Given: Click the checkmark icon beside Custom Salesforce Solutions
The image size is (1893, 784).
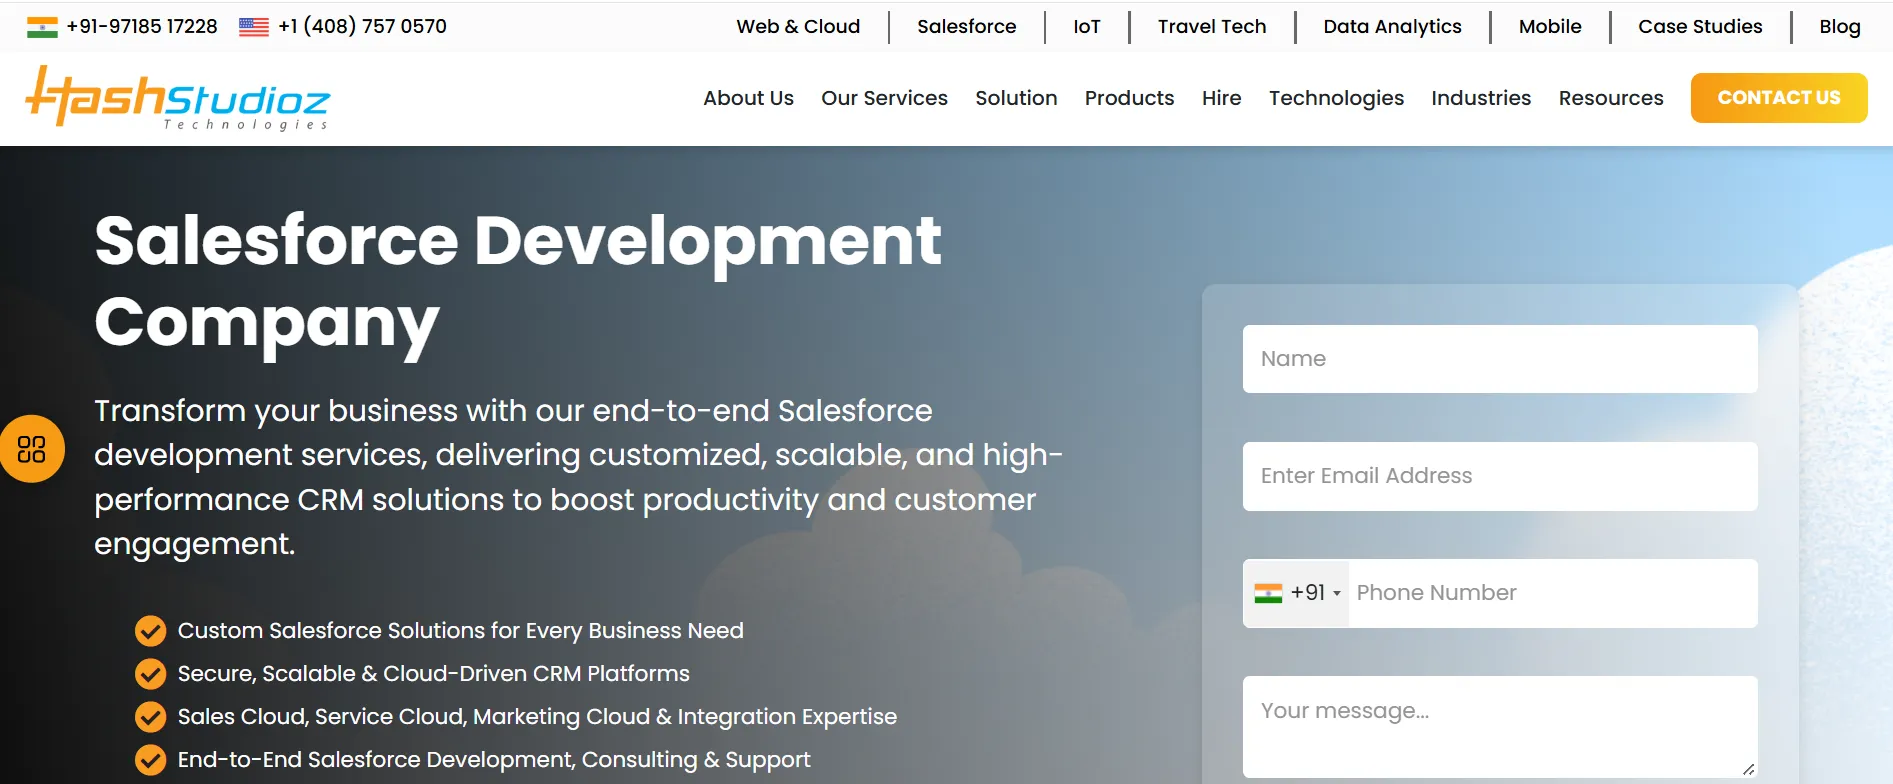Looking at the screenshot, I should click(x=150, y=631).
